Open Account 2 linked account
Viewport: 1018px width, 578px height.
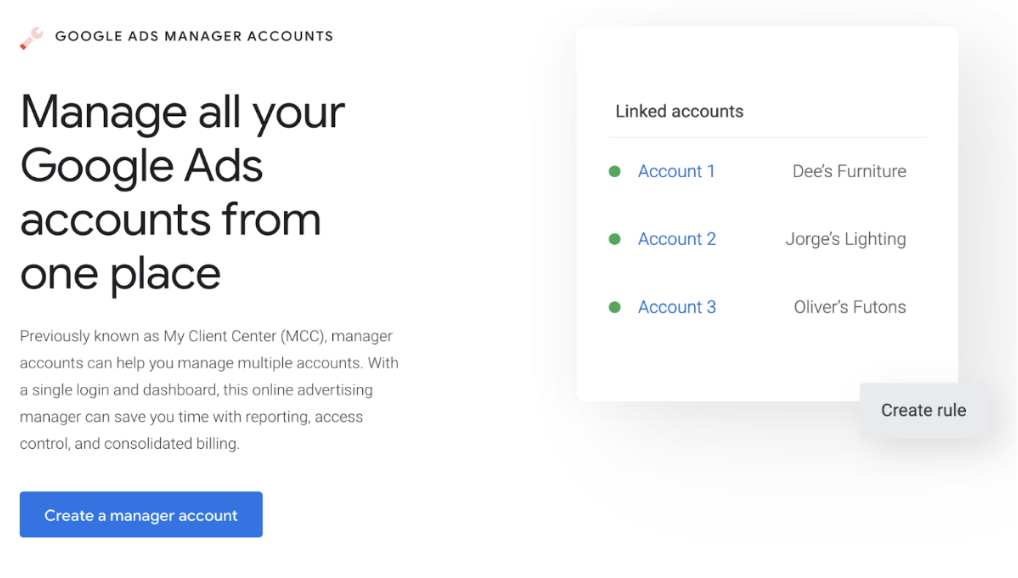coord(676,239)
